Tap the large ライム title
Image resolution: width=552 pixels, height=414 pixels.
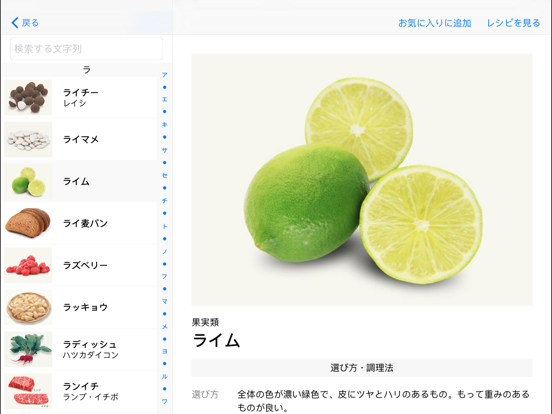coord(216,340)
